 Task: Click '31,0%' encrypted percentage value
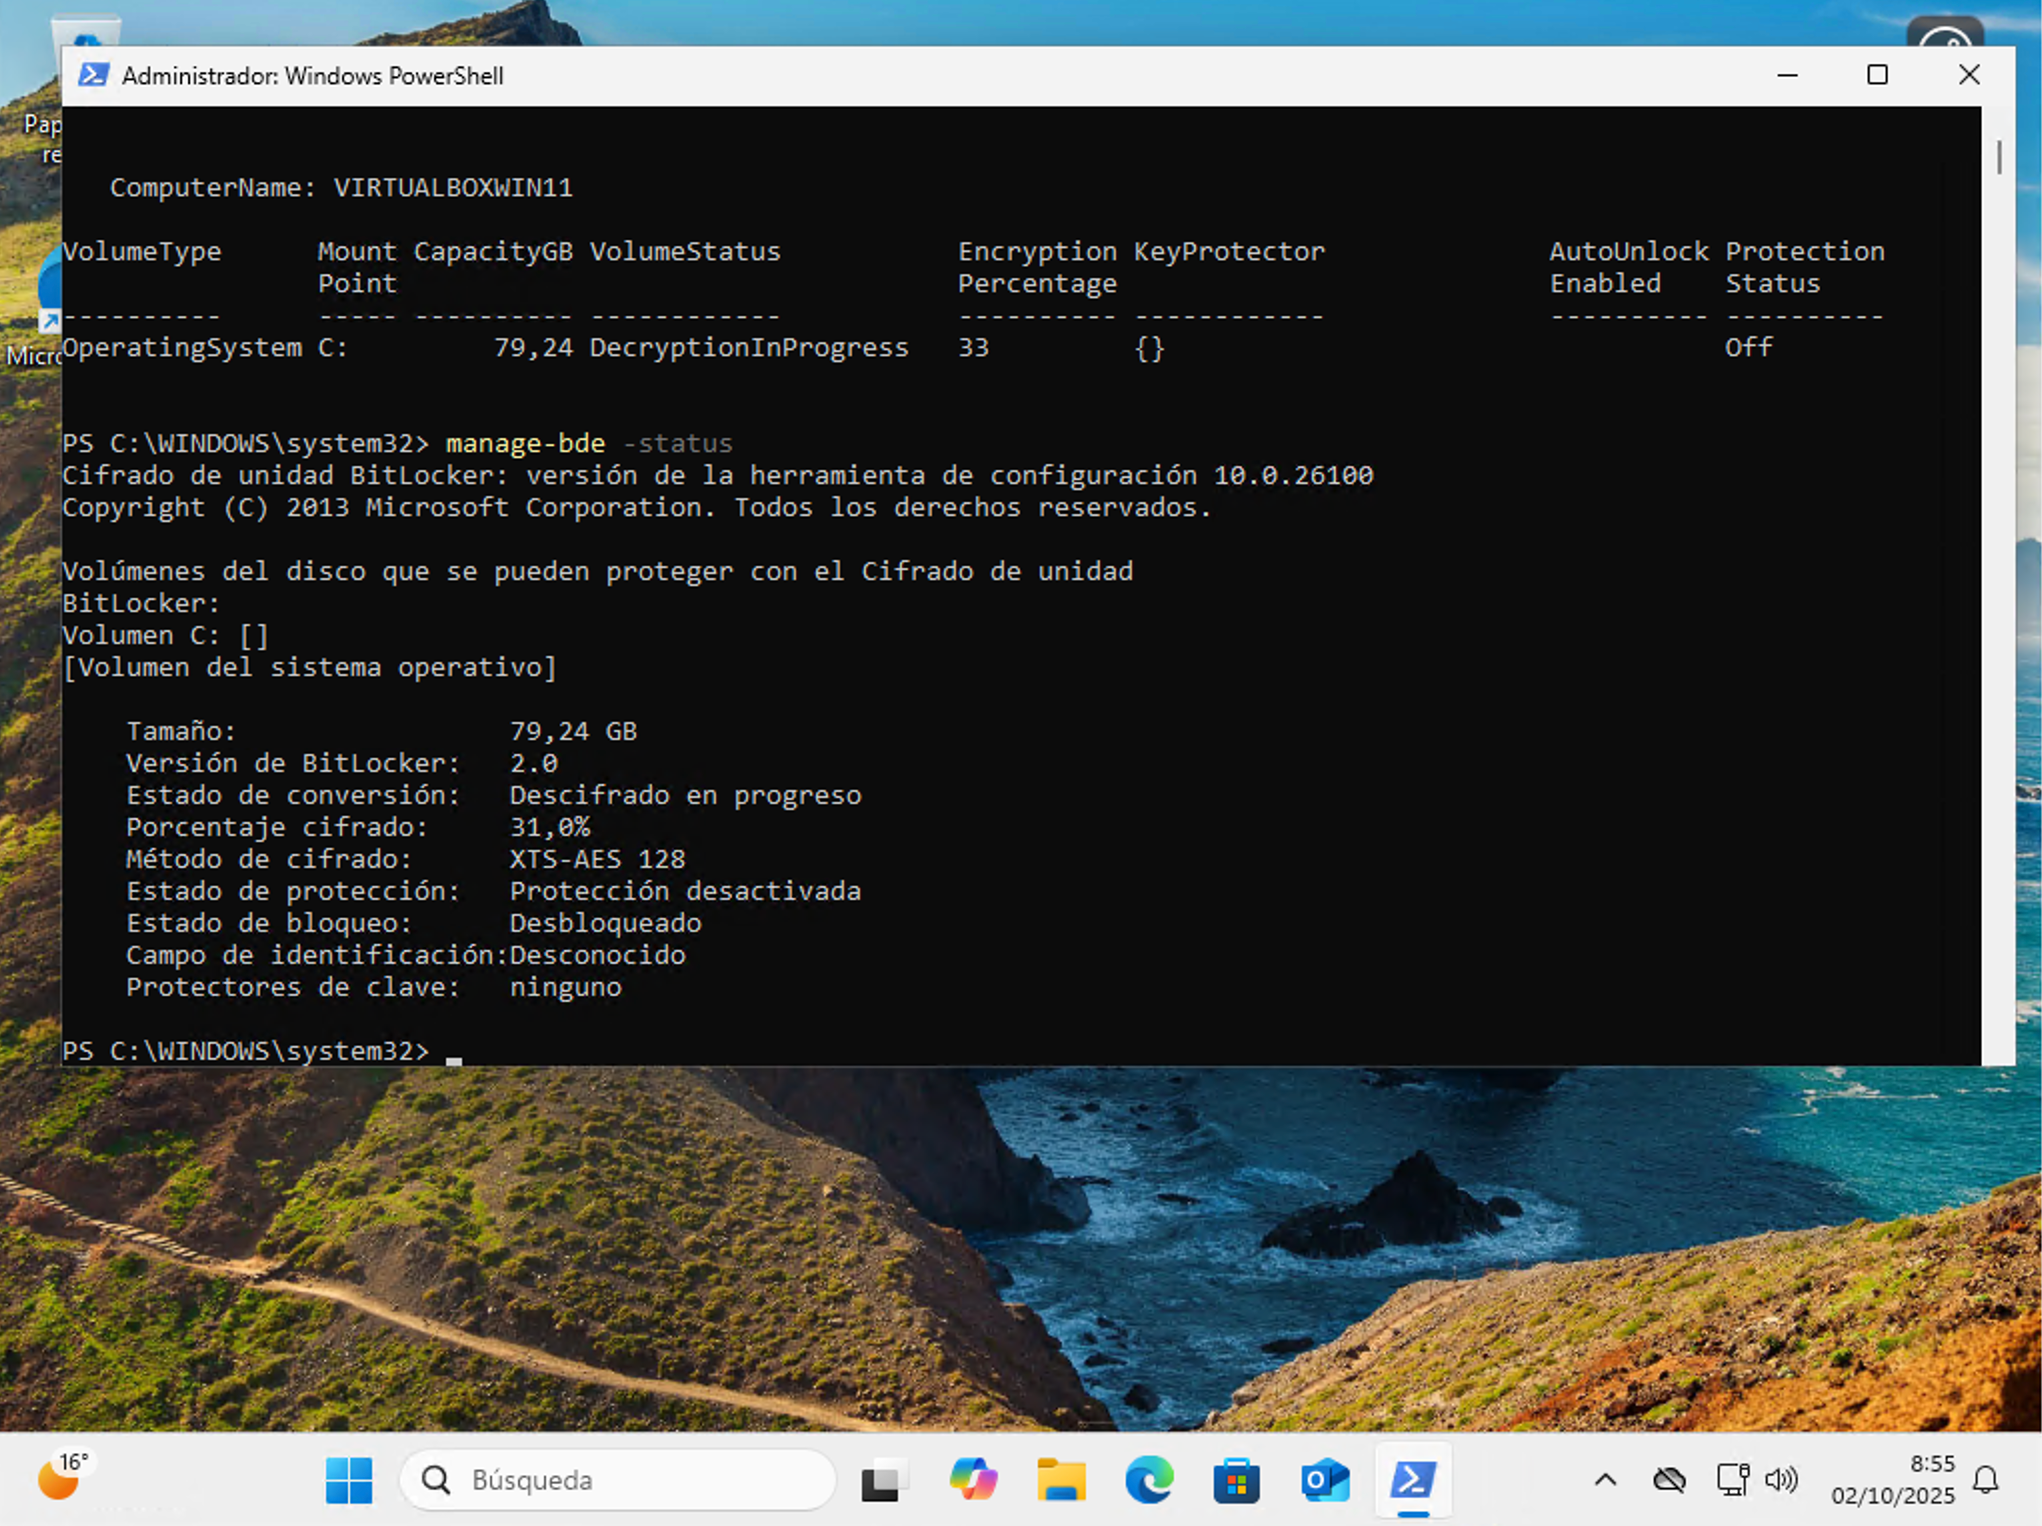(x=549, y=827)
